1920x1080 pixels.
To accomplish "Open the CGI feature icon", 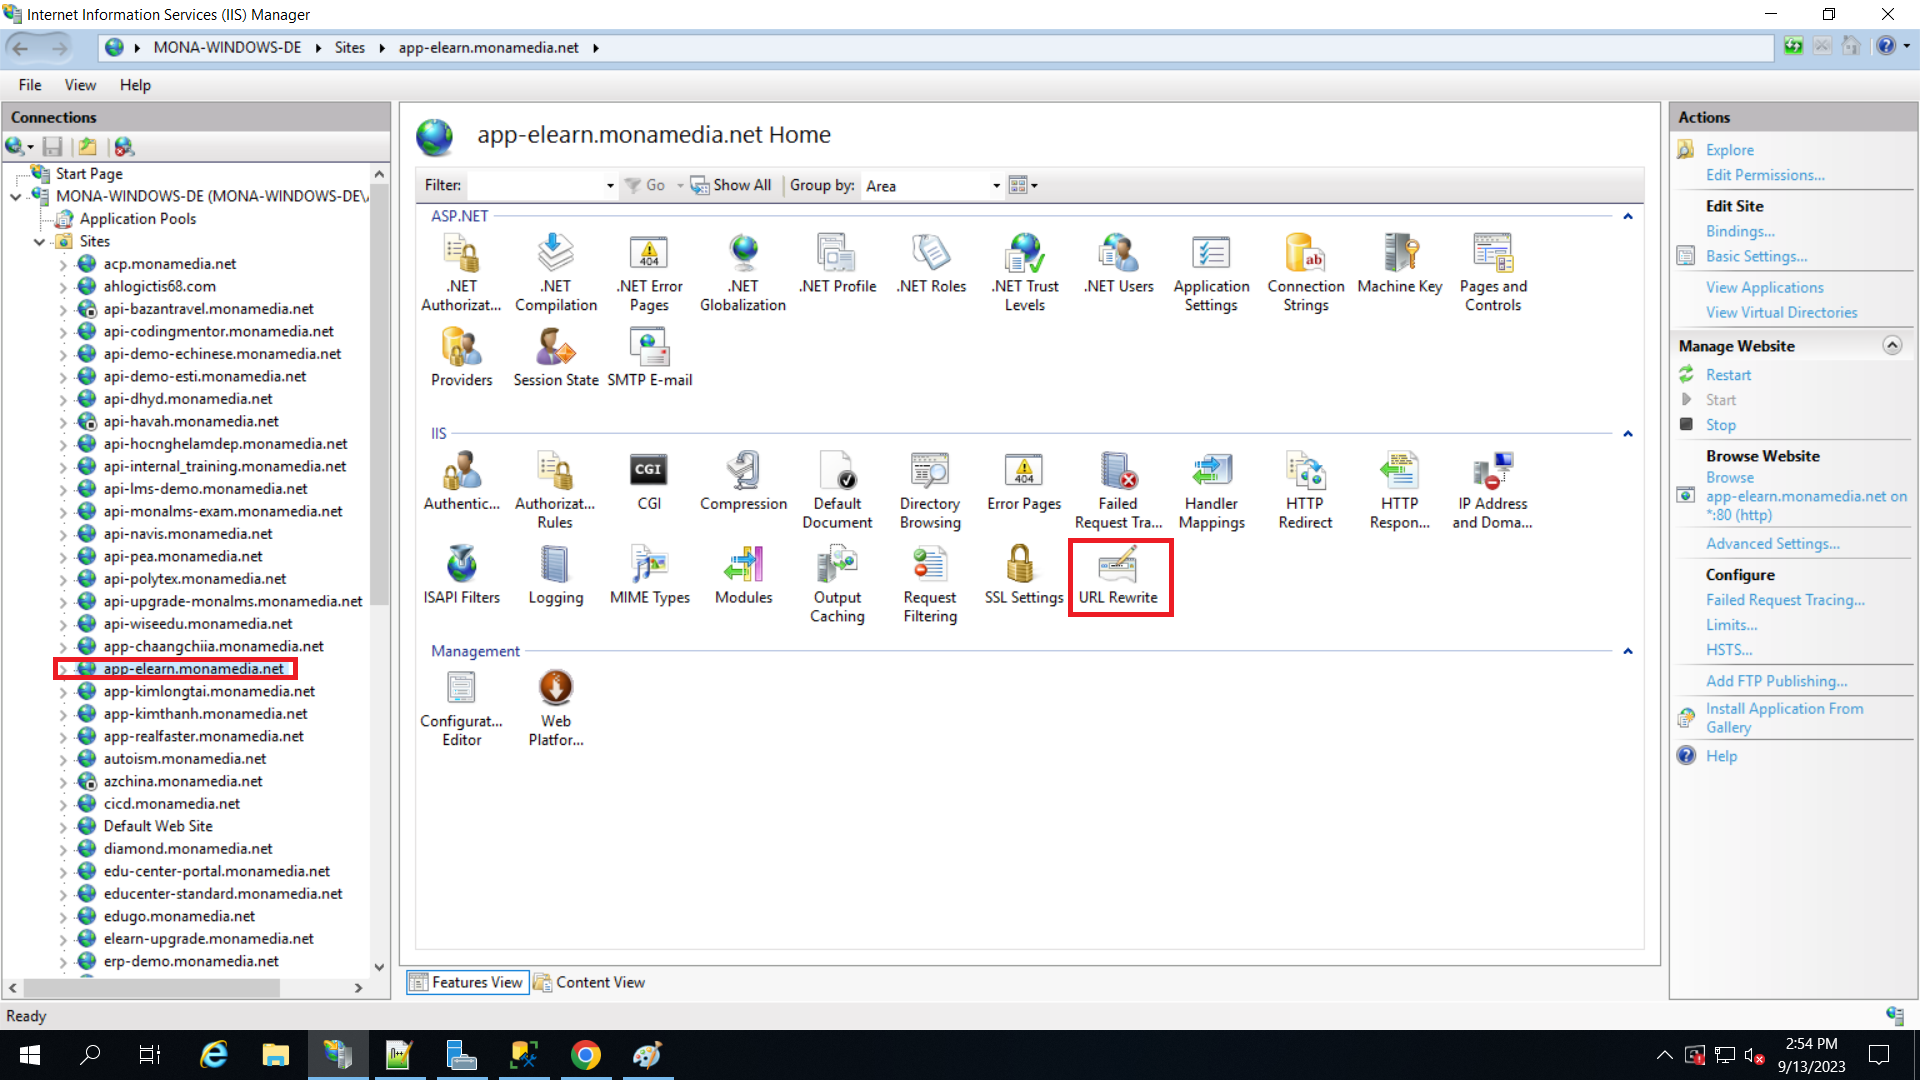I will 649,482.
